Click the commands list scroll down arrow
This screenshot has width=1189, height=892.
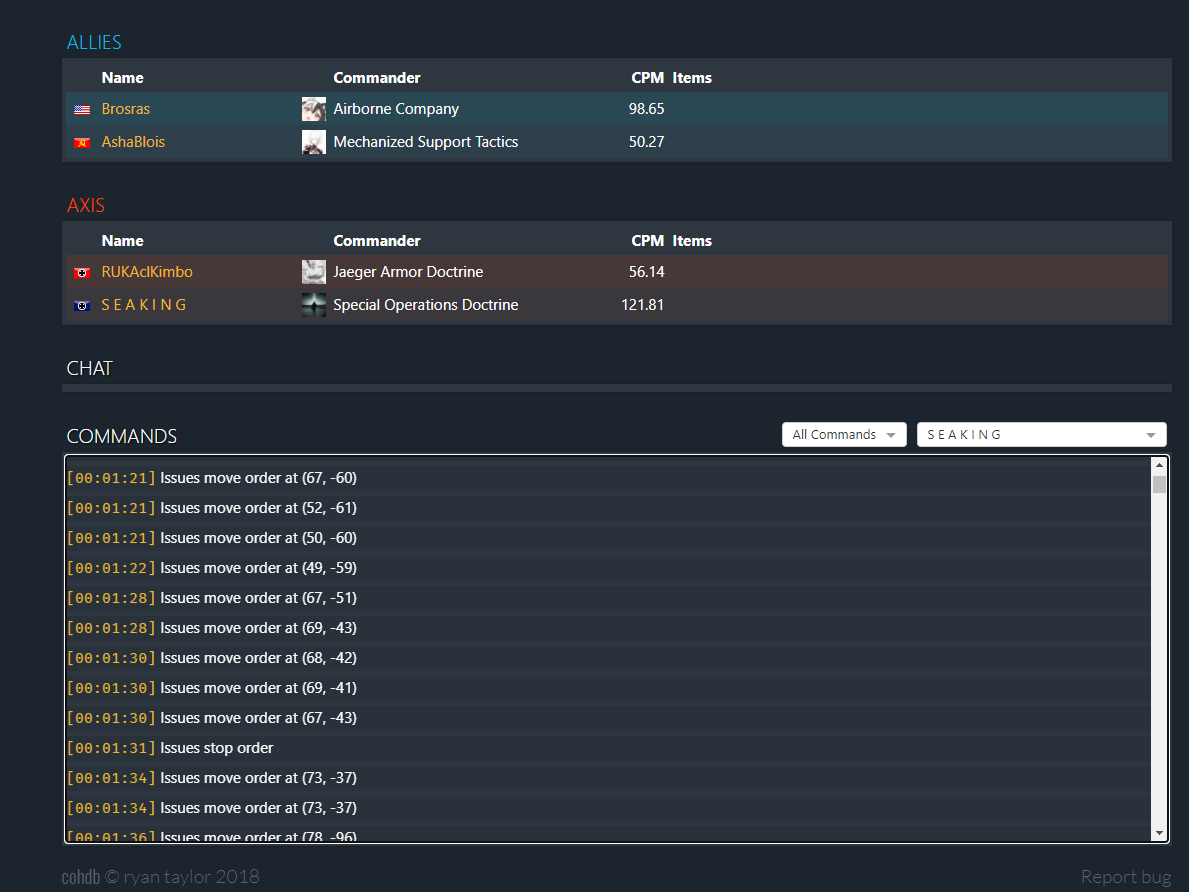(1159, 833)
